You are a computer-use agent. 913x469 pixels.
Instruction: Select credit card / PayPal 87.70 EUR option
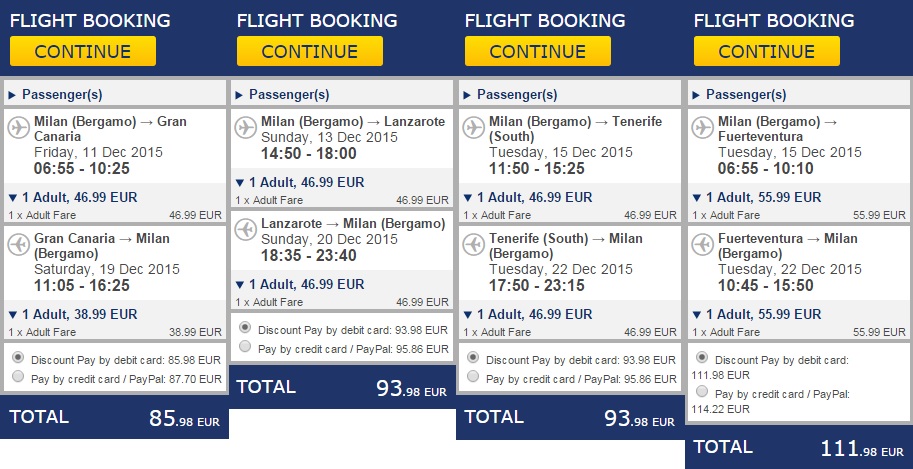pyautogui.click(x=17, y=377)
